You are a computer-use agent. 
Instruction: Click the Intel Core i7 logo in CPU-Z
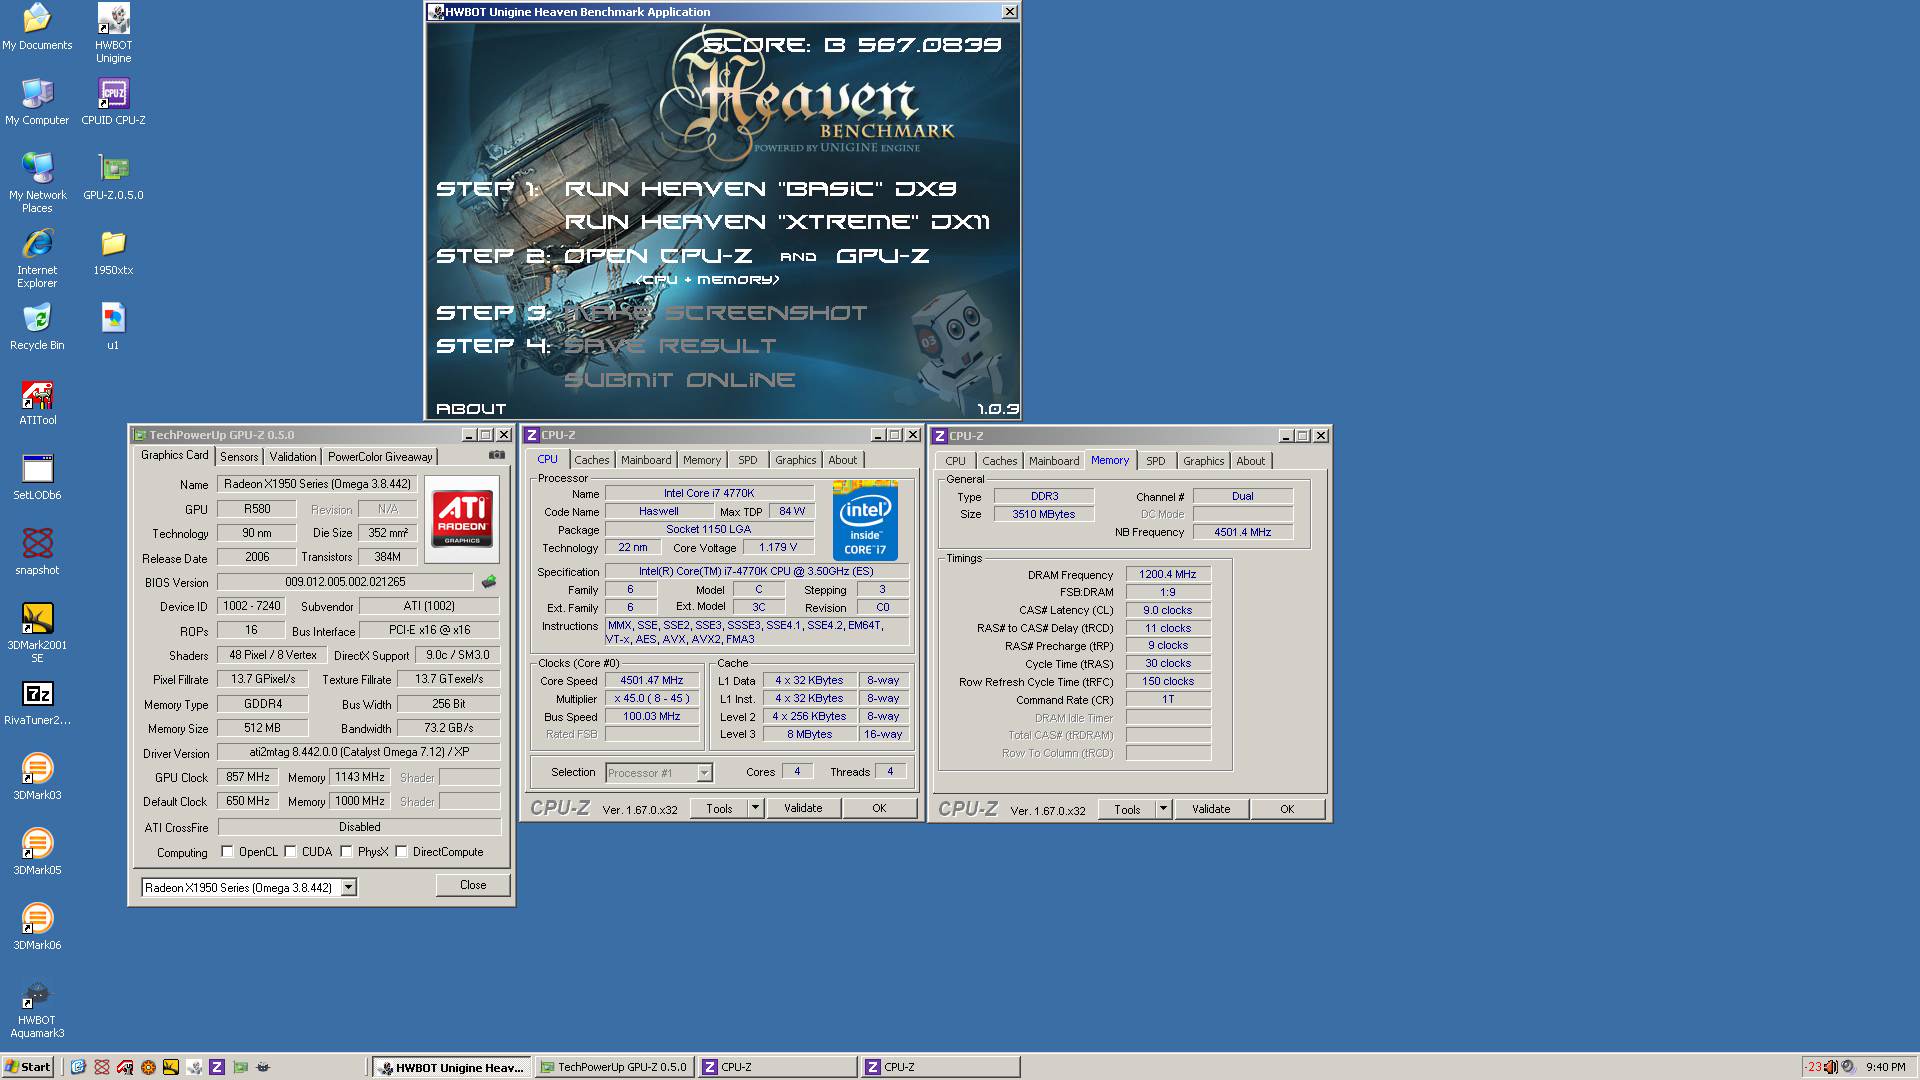coord(865,520)
